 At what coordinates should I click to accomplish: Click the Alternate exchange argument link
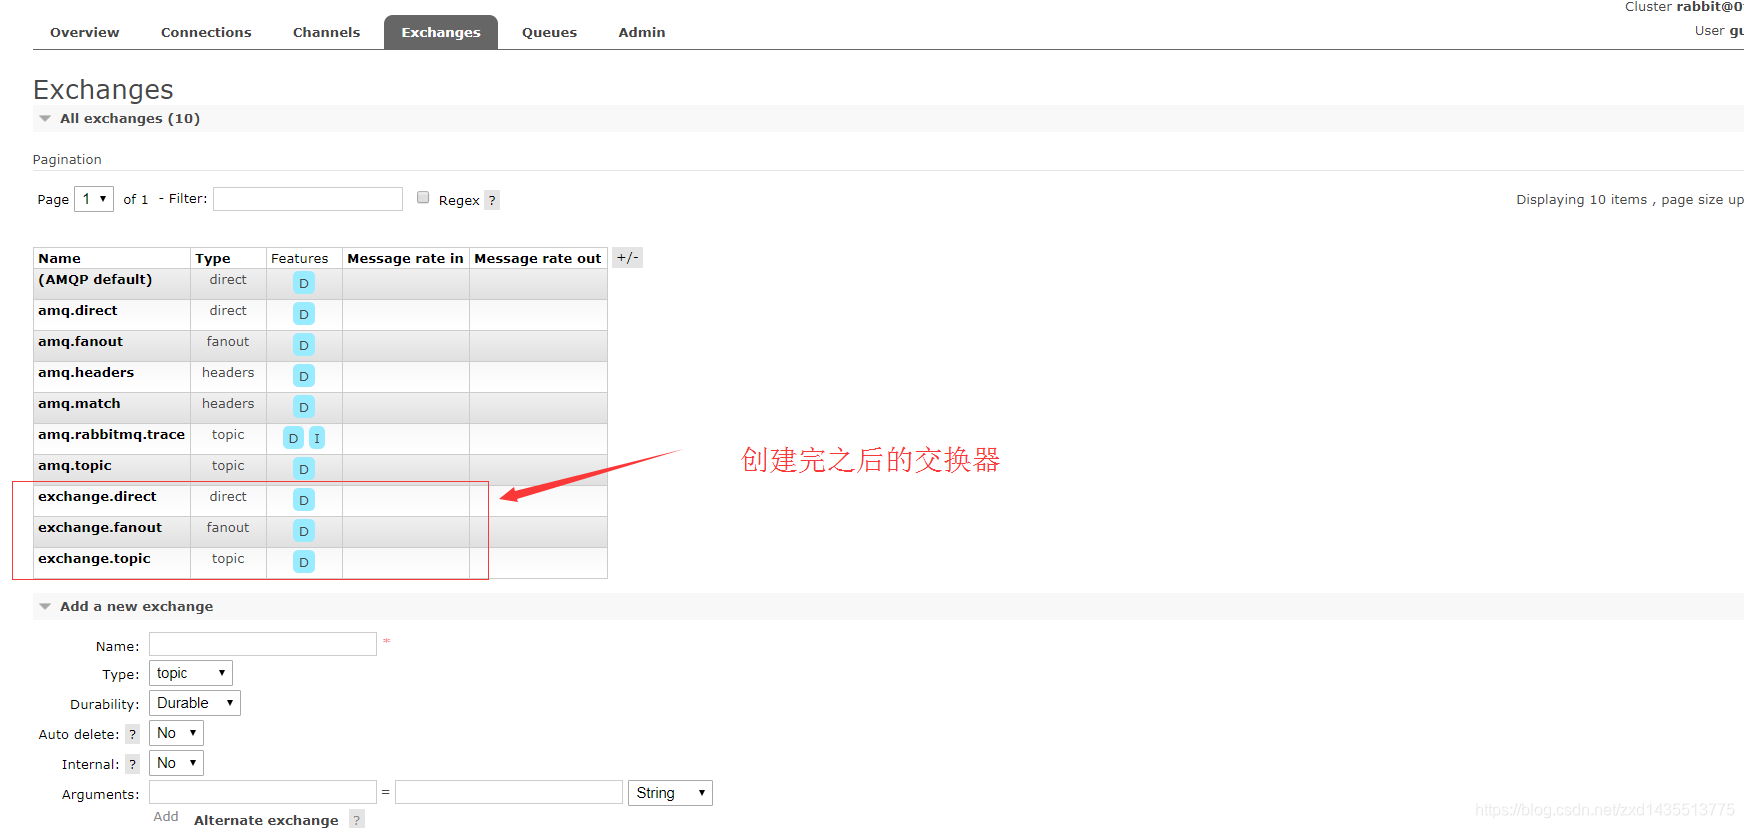coord(266,820)
